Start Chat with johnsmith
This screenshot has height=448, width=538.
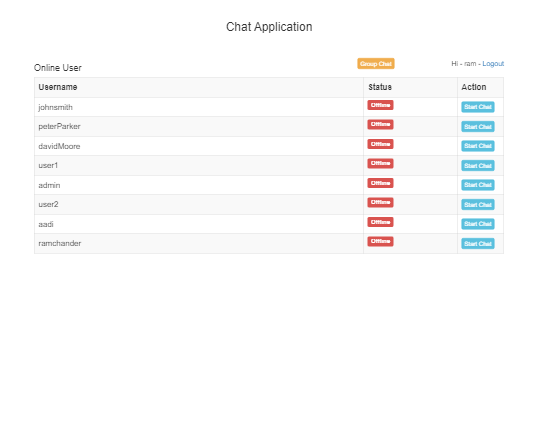tap(478, 107)
